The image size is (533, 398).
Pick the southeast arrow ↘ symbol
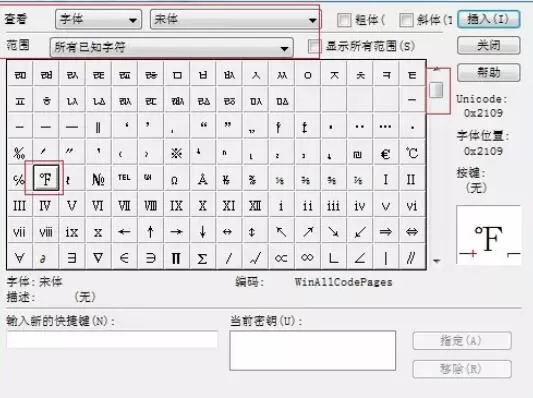333,231
